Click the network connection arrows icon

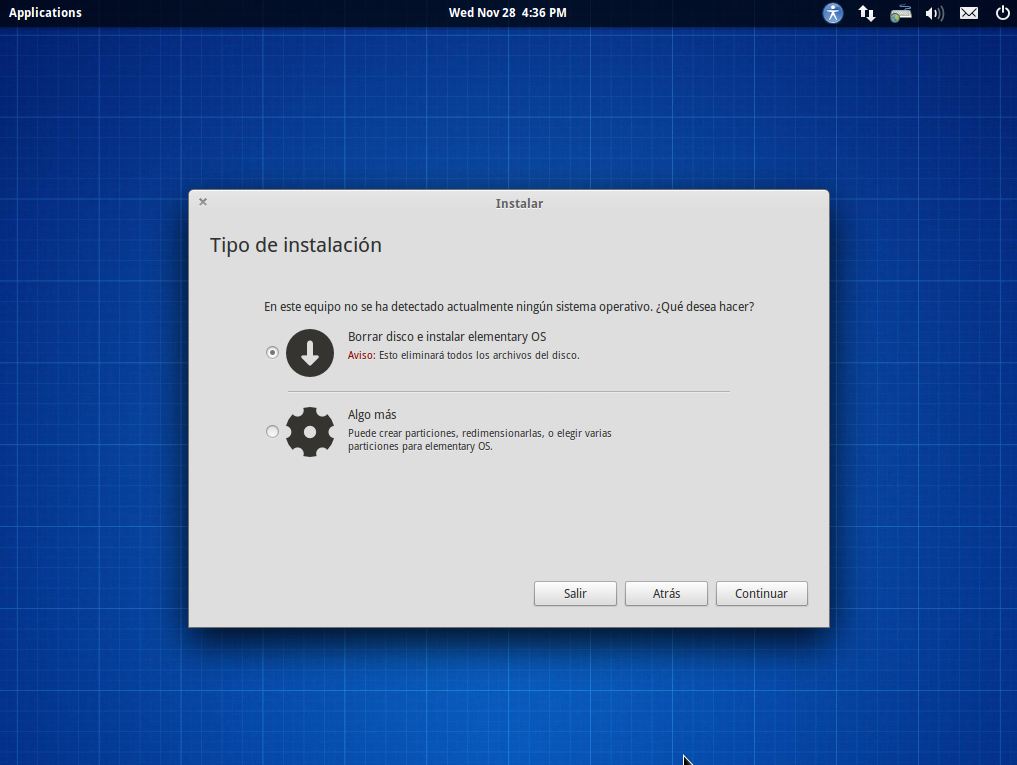click(x=867, y=13)
